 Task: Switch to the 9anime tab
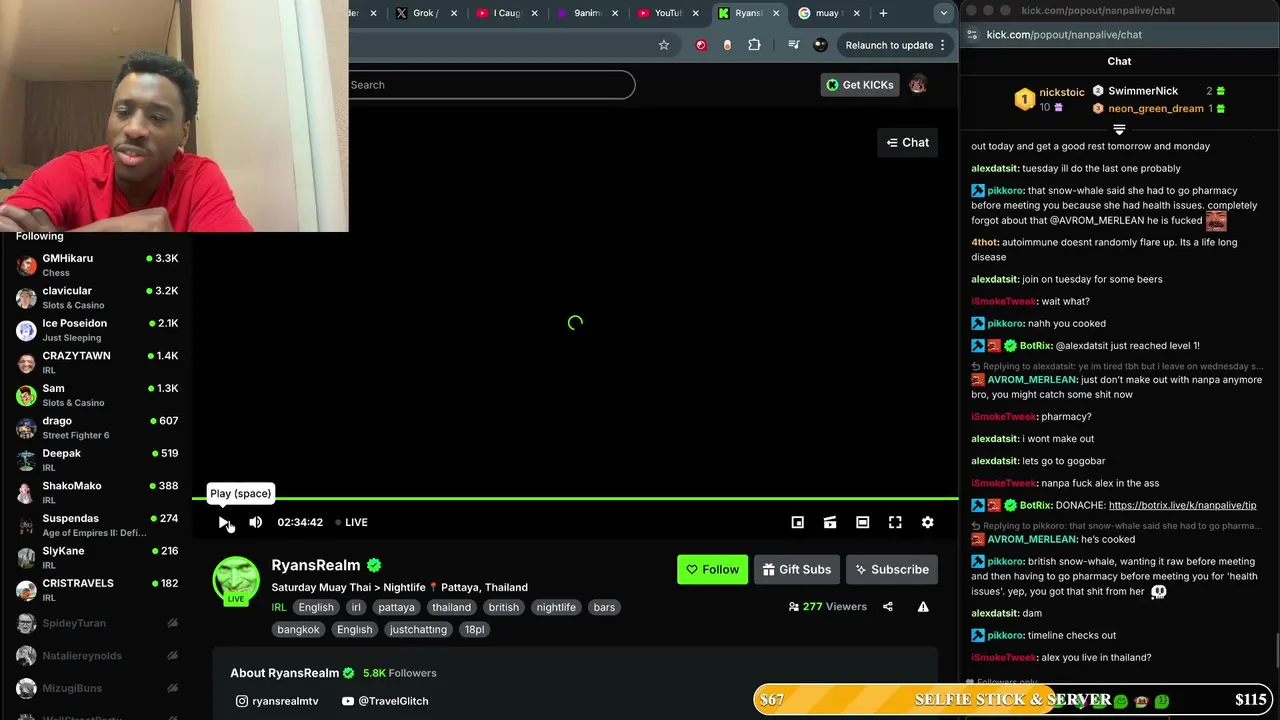[x=588, y=13]
